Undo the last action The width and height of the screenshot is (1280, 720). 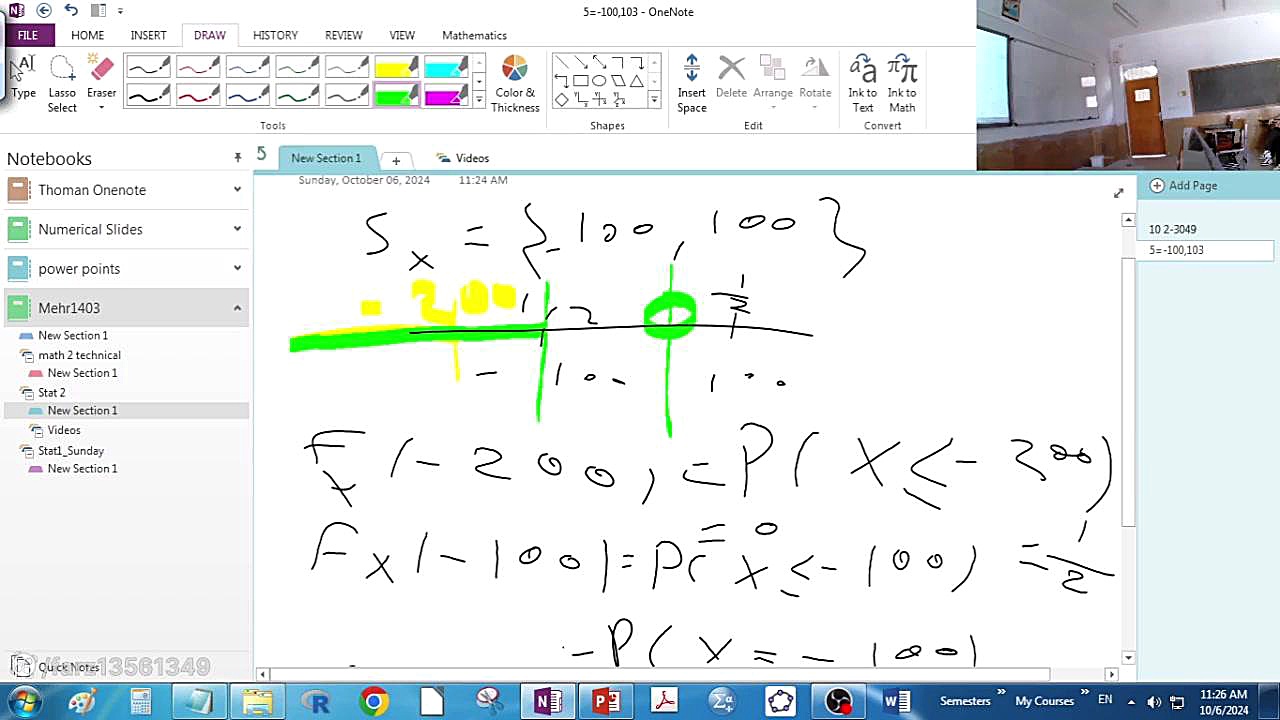tap(70, 10)
